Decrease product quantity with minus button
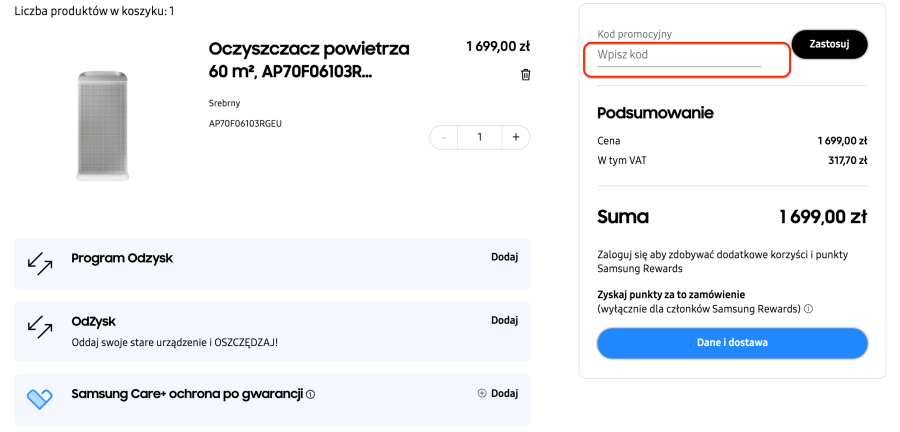This screenshot has width=900, height=432. pos(444,138)
